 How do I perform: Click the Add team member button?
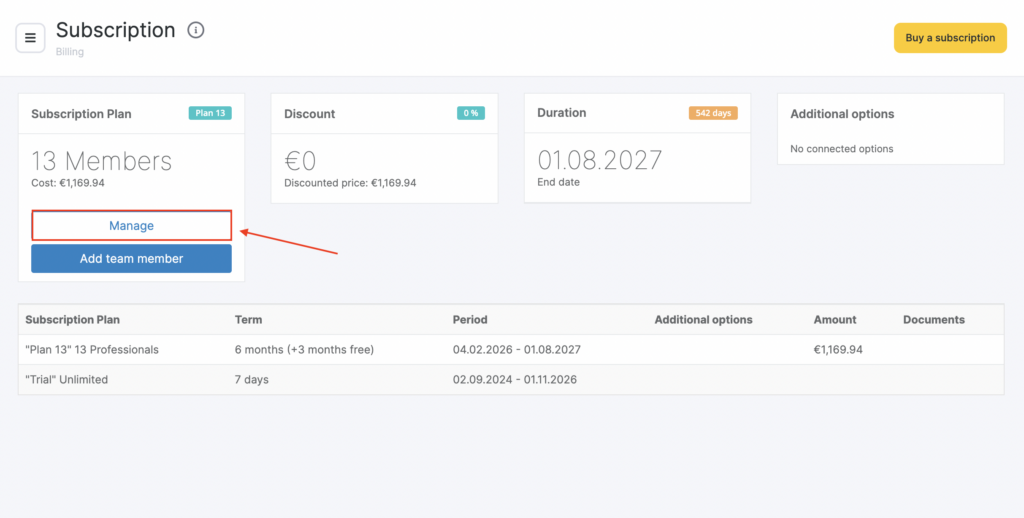click(x=131, y=259)
